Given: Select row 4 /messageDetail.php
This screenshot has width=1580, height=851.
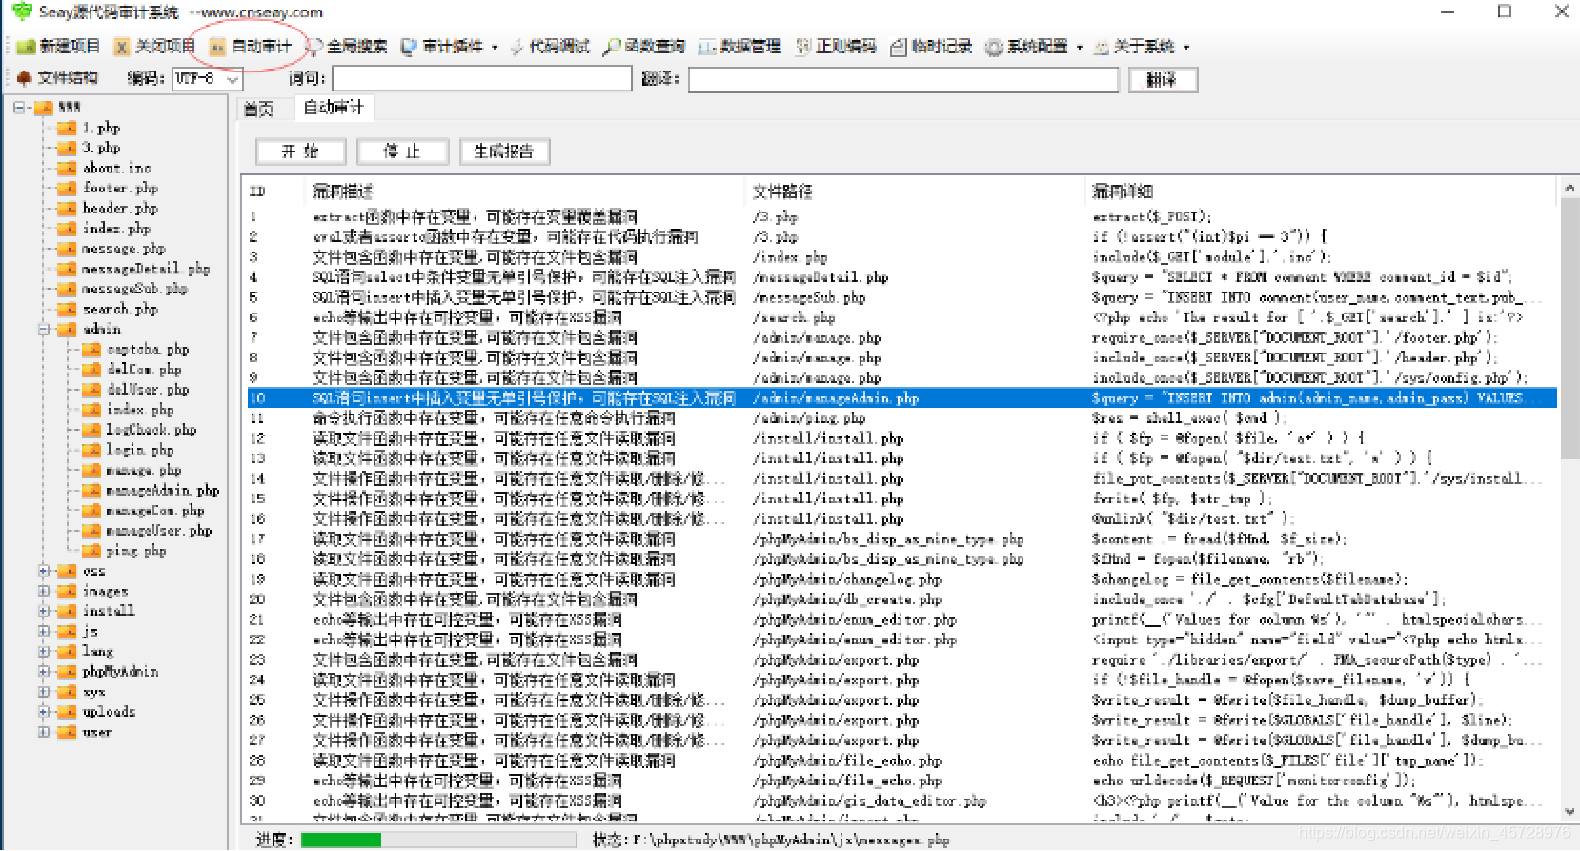Looking at the screenshot, I should (900, 277).
